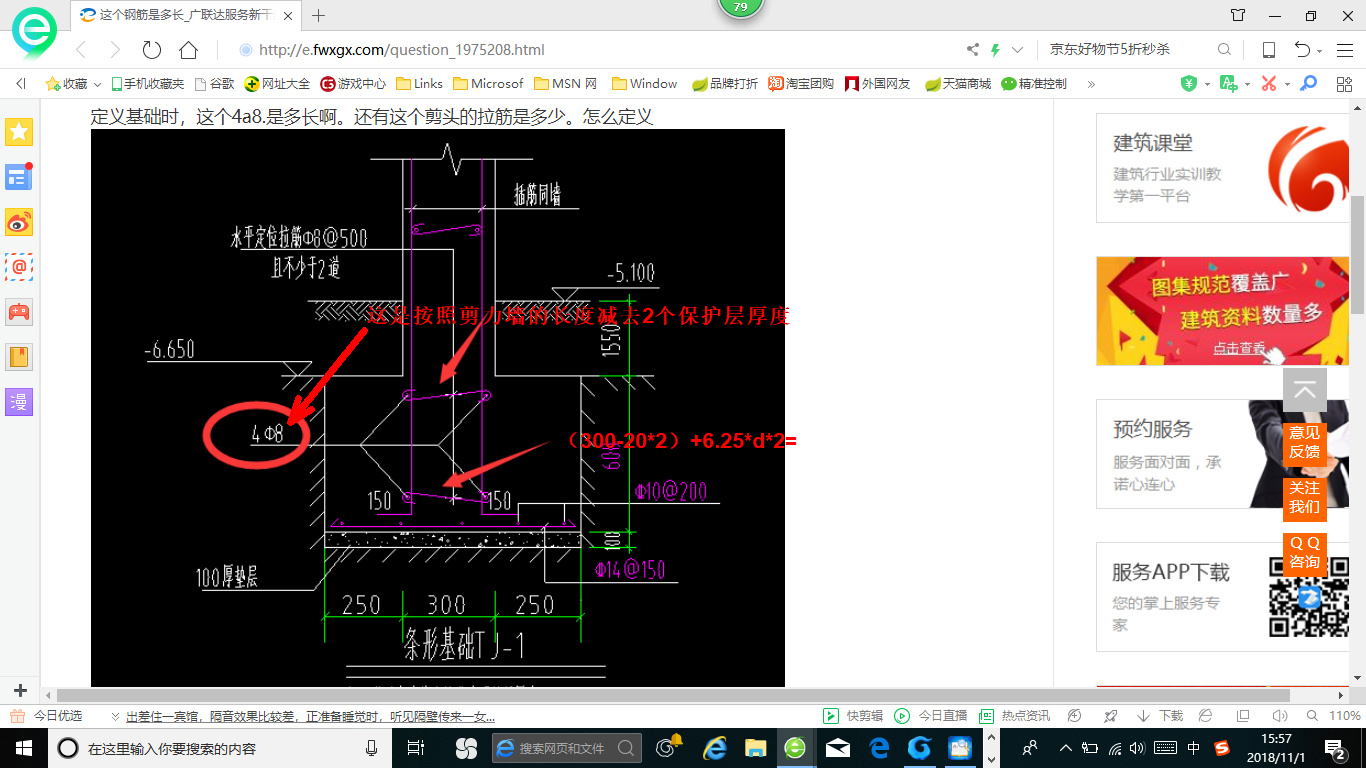Viewport: 1366px width, 768px height.
Task: Expand more bookmarks chevron
Action: pyautogui.click(x=1091, y=84)
